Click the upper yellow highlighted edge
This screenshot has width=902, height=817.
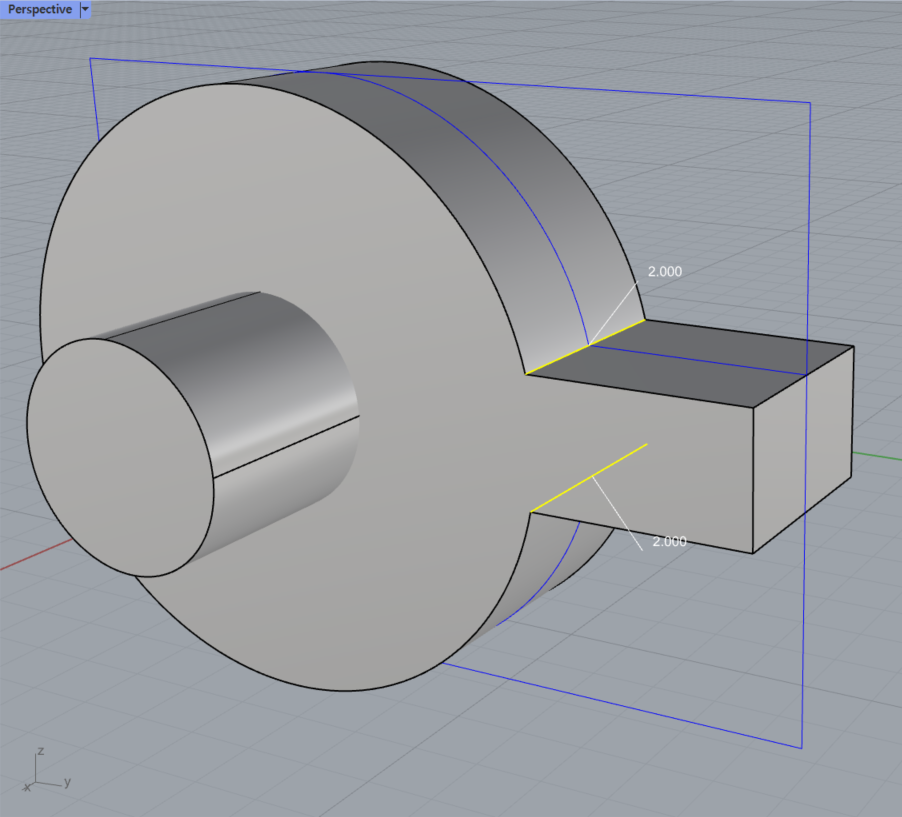(585, 346)
